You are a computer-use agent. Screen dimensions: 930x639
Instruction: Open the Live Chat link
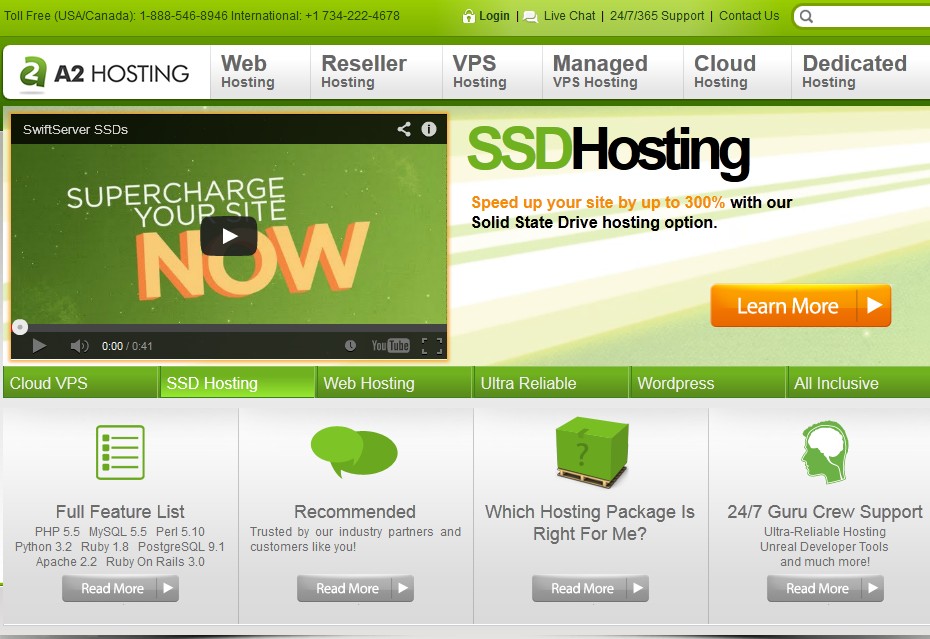coord(569,16)
